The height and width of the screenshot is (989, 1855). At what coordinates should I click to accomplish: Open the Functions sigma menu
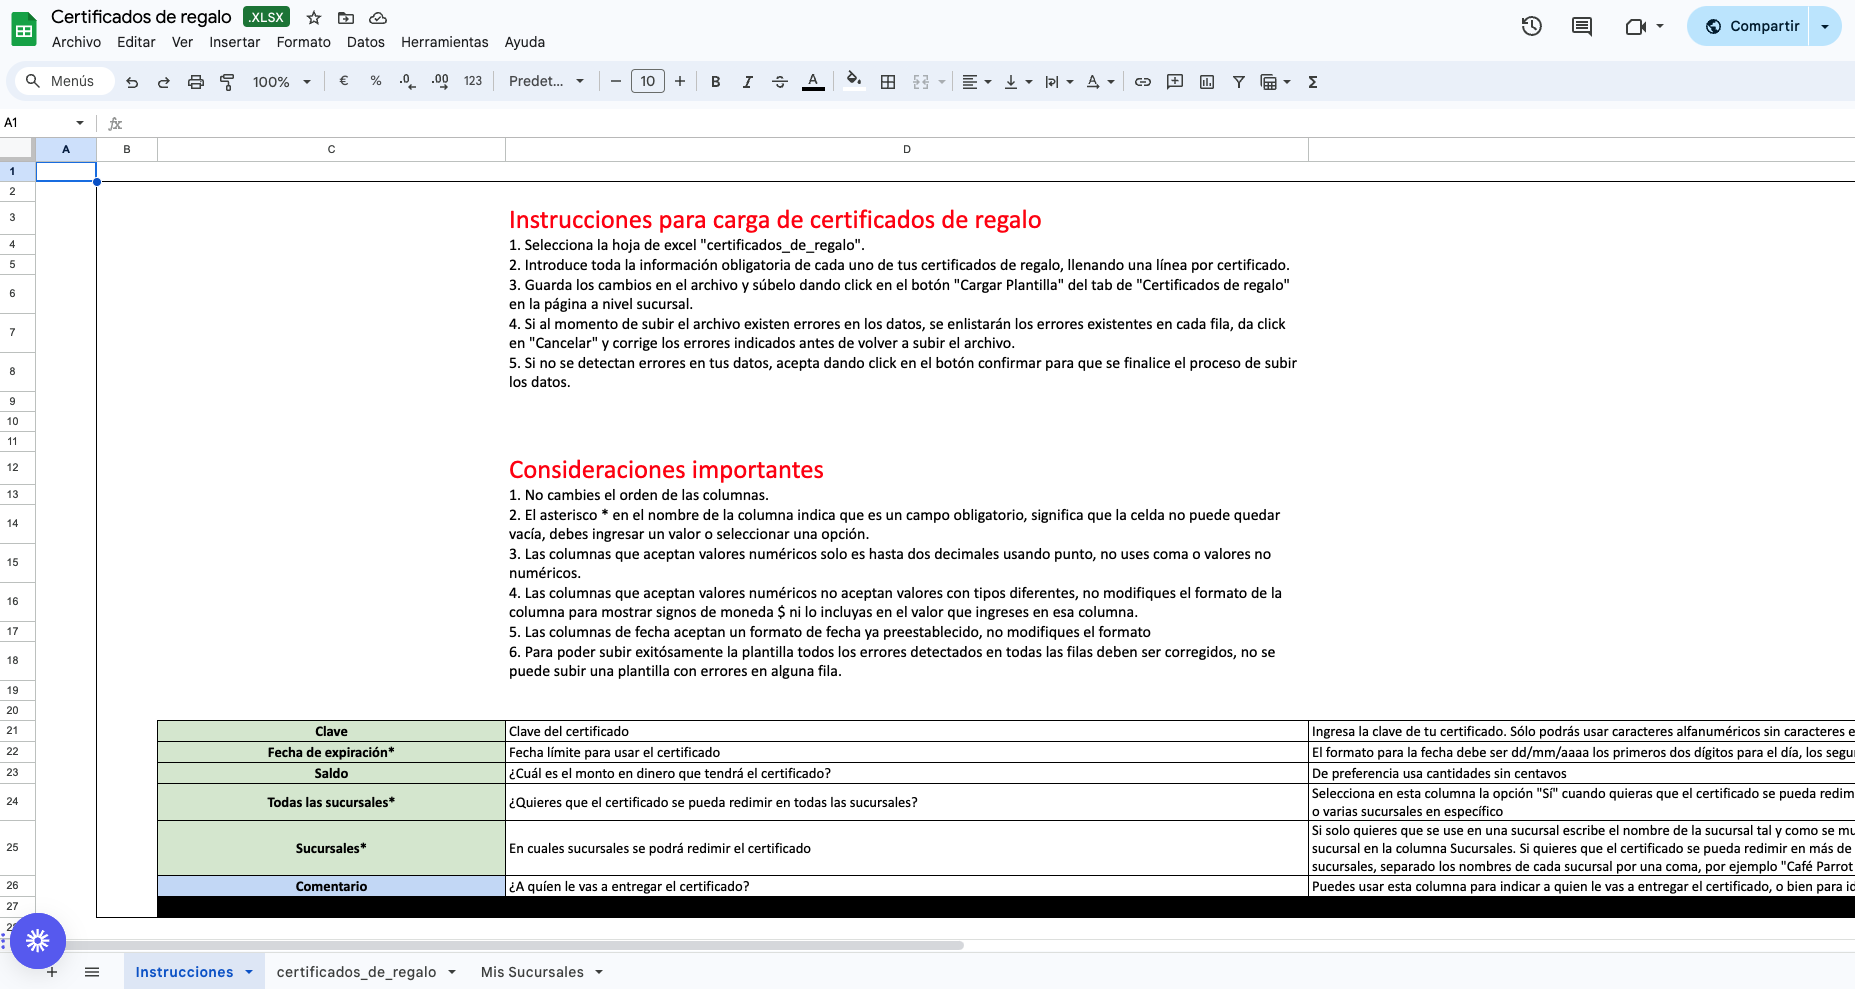[x=1313, y=82]
